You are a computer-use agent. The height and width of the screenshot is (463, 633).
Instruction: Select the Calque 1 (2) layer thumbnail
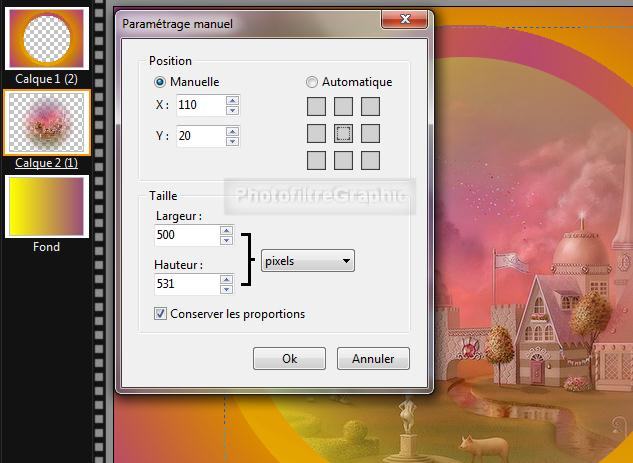click(47, 36)
